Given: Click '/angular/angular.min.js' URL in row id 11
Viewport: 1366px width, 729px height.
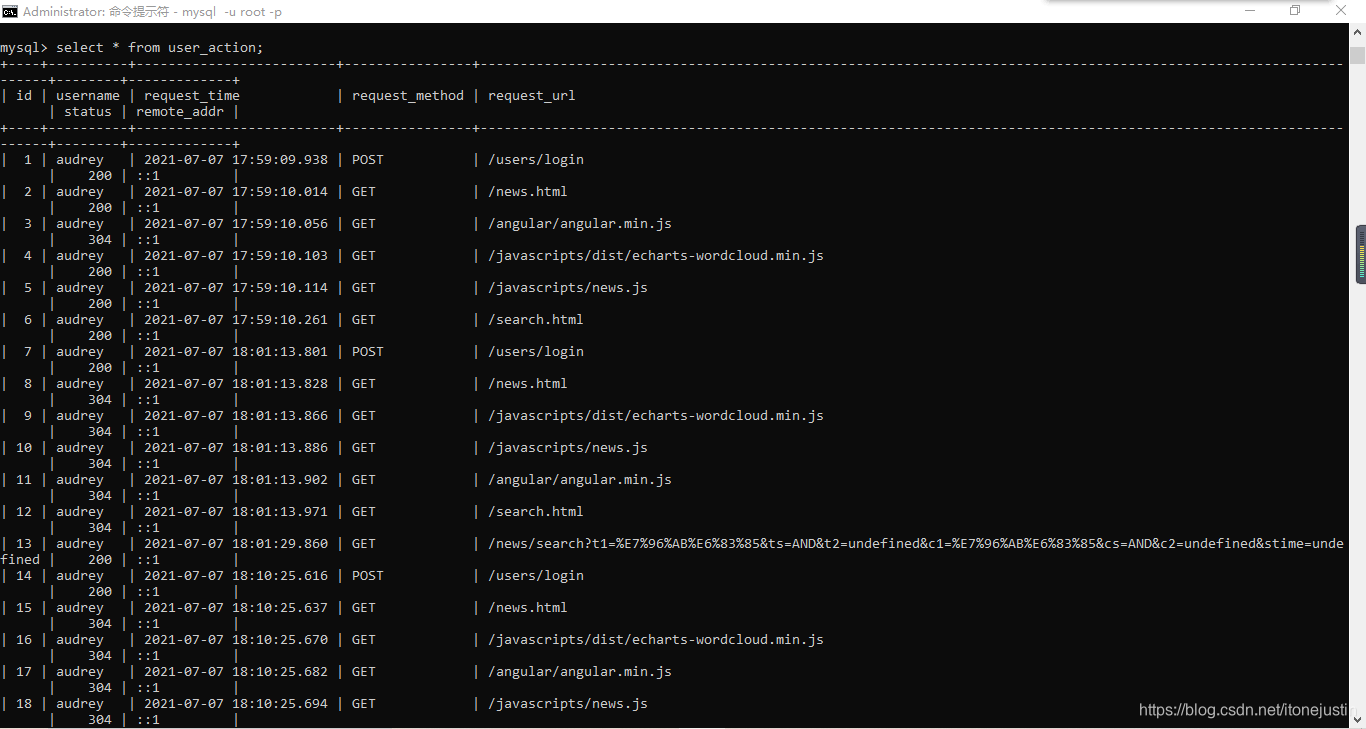Looking at the screenshot, I should tap(580, 480).
